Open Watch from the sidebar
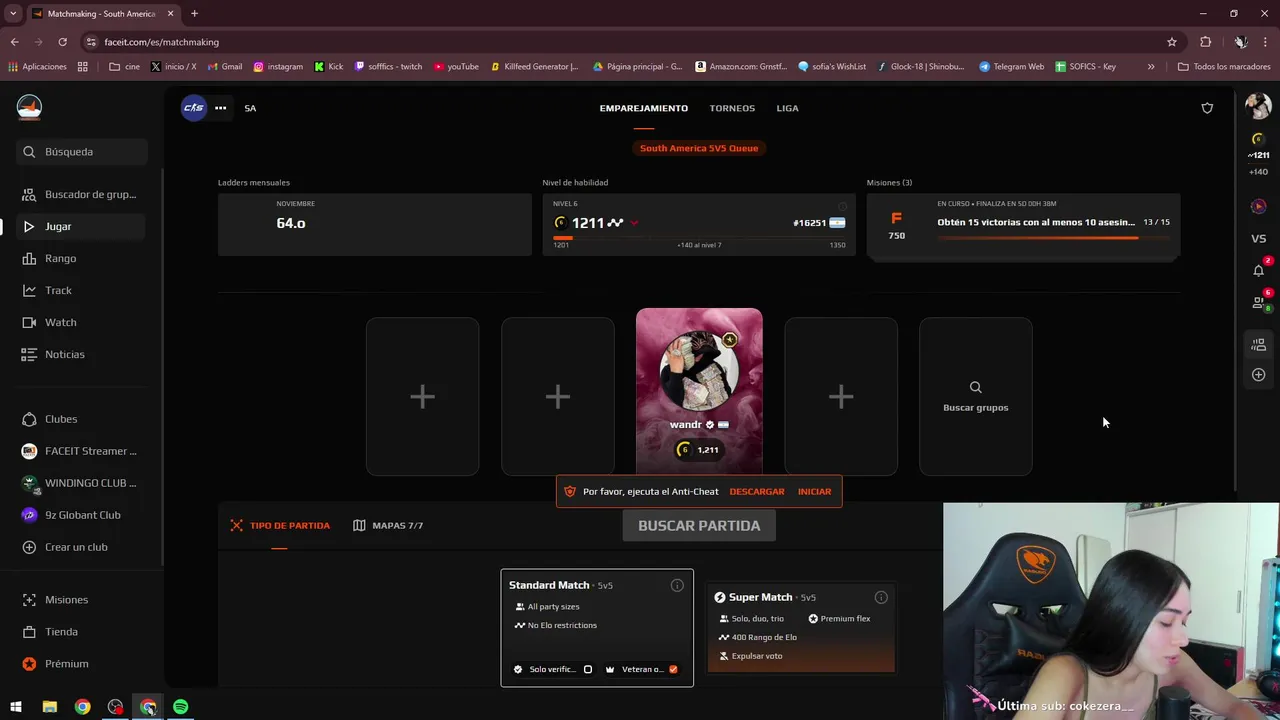The height and width of the screenshot is (720, 1280). click(82, 322)
